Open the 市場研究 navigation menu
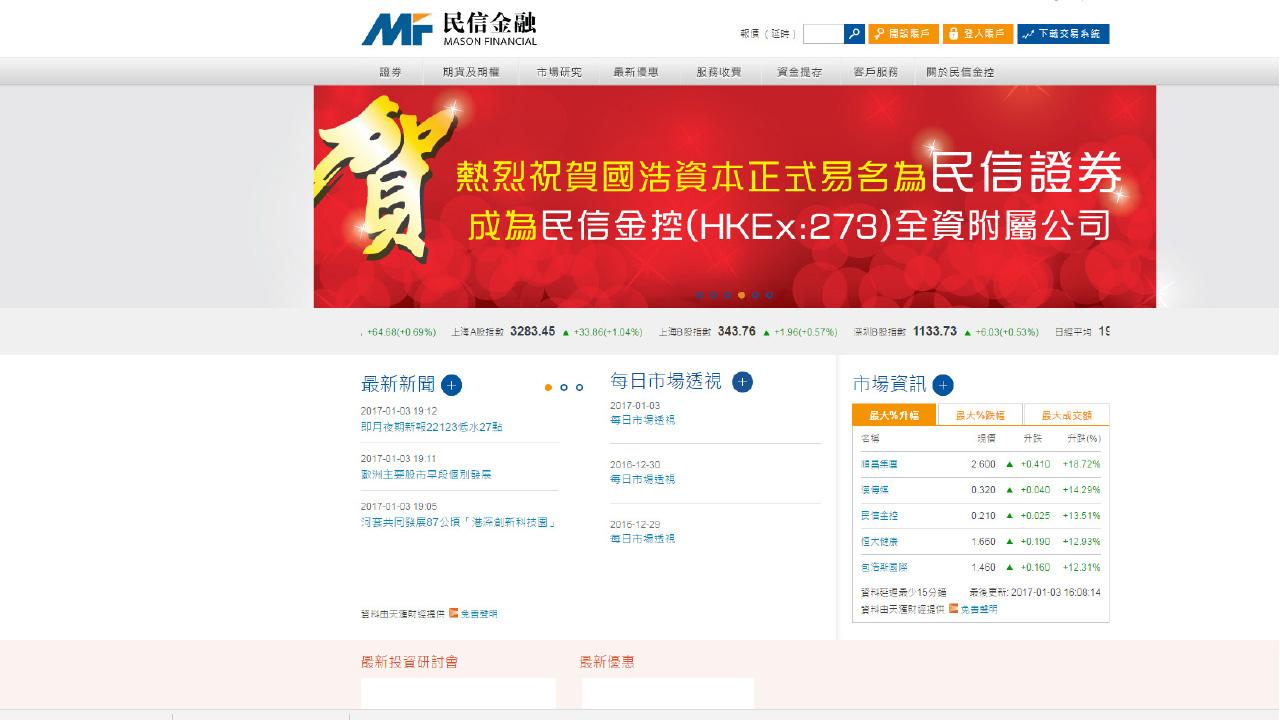 (558, 72)
